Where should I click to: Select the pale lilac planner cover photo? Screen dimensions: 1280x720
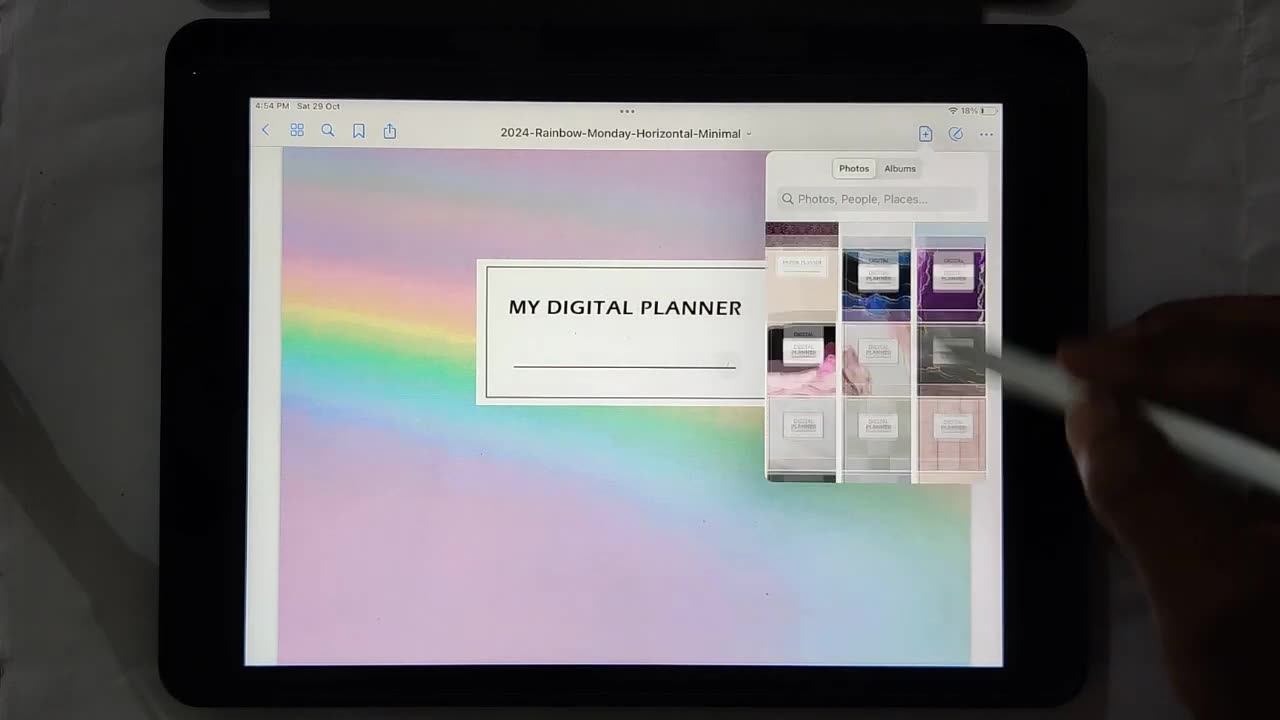[x=877, y=359]
